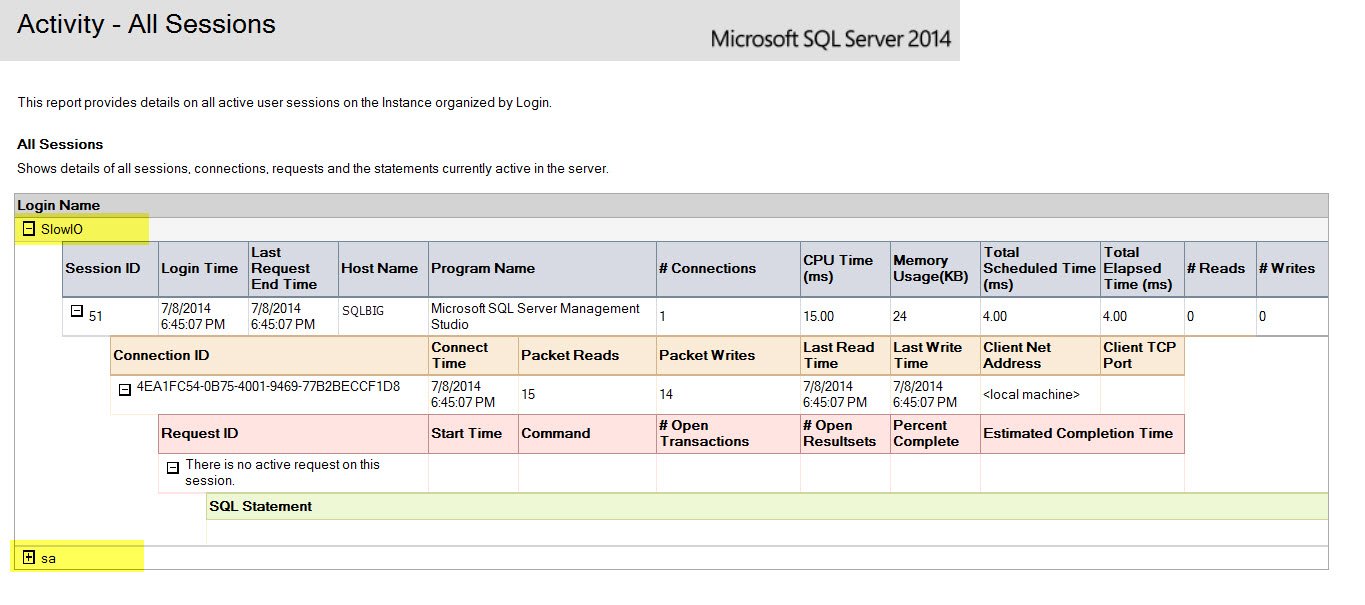Image resolution: width=1365 pixels, height=605 pixels.
Task: Click the # Connections column header
Action: coord(729,268)
